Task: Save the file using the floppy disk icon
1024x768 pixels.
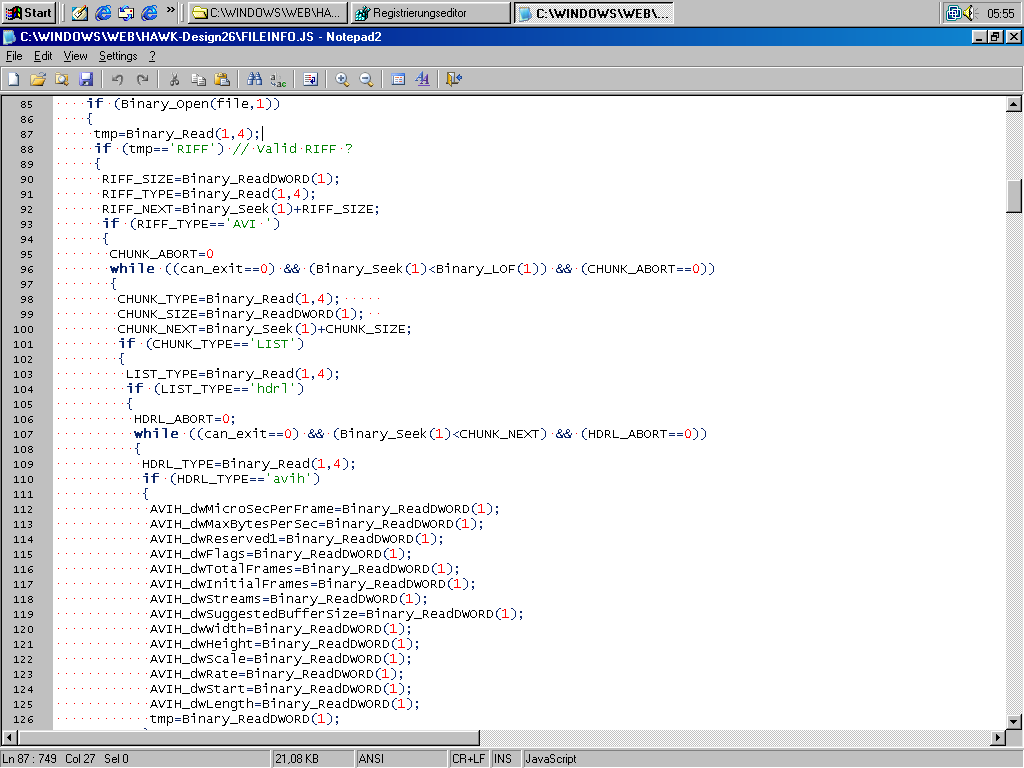Action: point(86,80)
